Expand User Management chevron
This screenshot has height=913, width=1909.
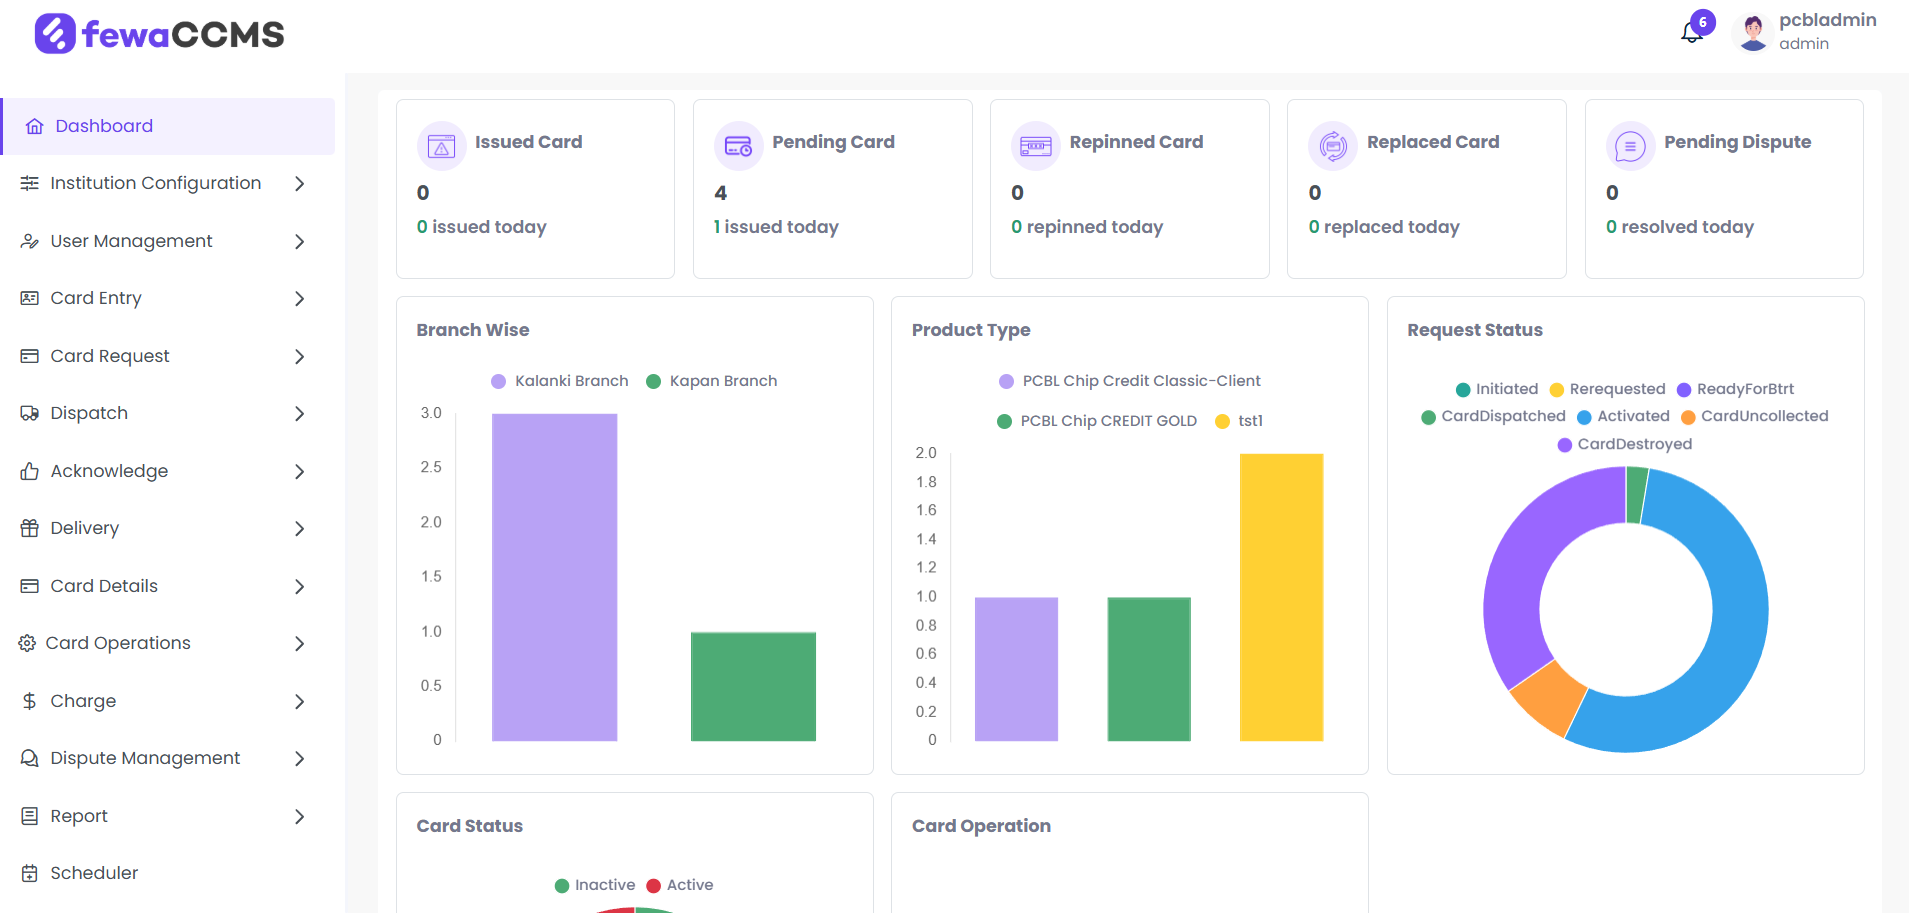coord(299,241)
